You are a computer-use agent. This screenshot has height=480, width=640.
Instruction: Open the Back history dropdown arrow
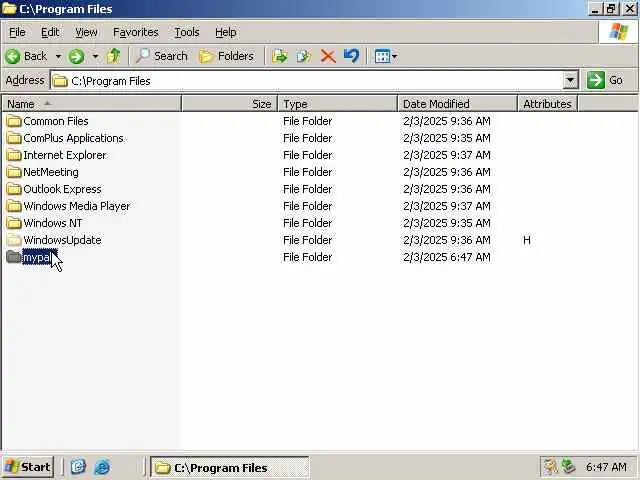(58, 56)
